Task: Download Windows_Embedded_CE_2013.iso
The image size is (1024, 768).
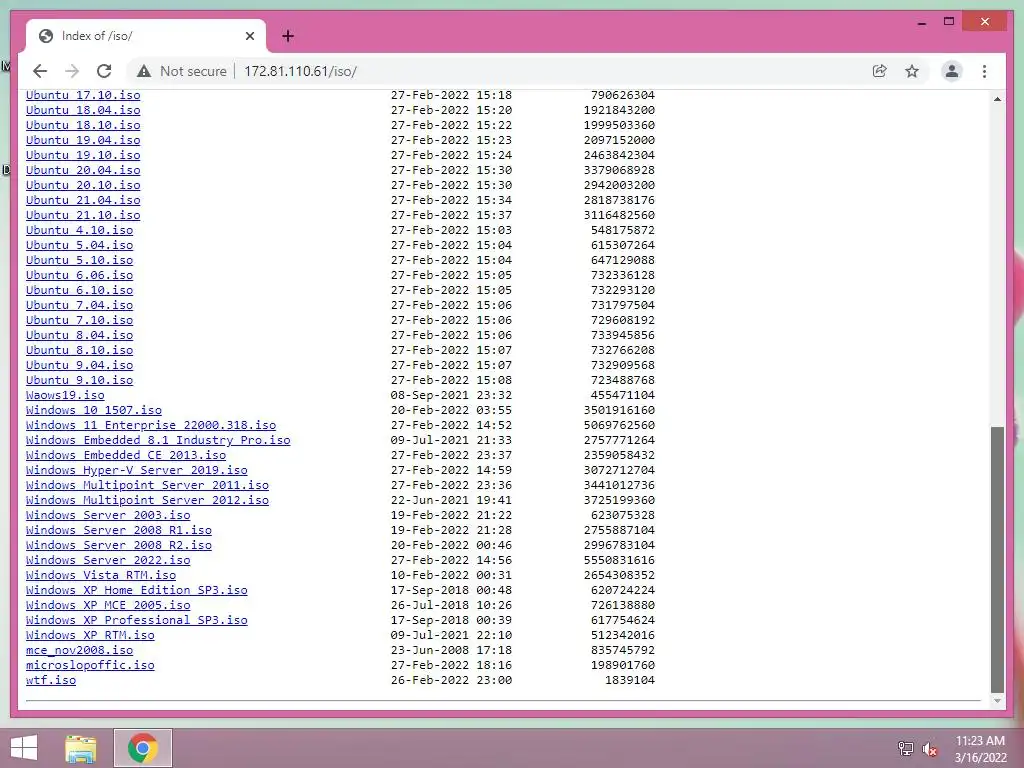Action: pyautogui.click(x=126, y=455)
